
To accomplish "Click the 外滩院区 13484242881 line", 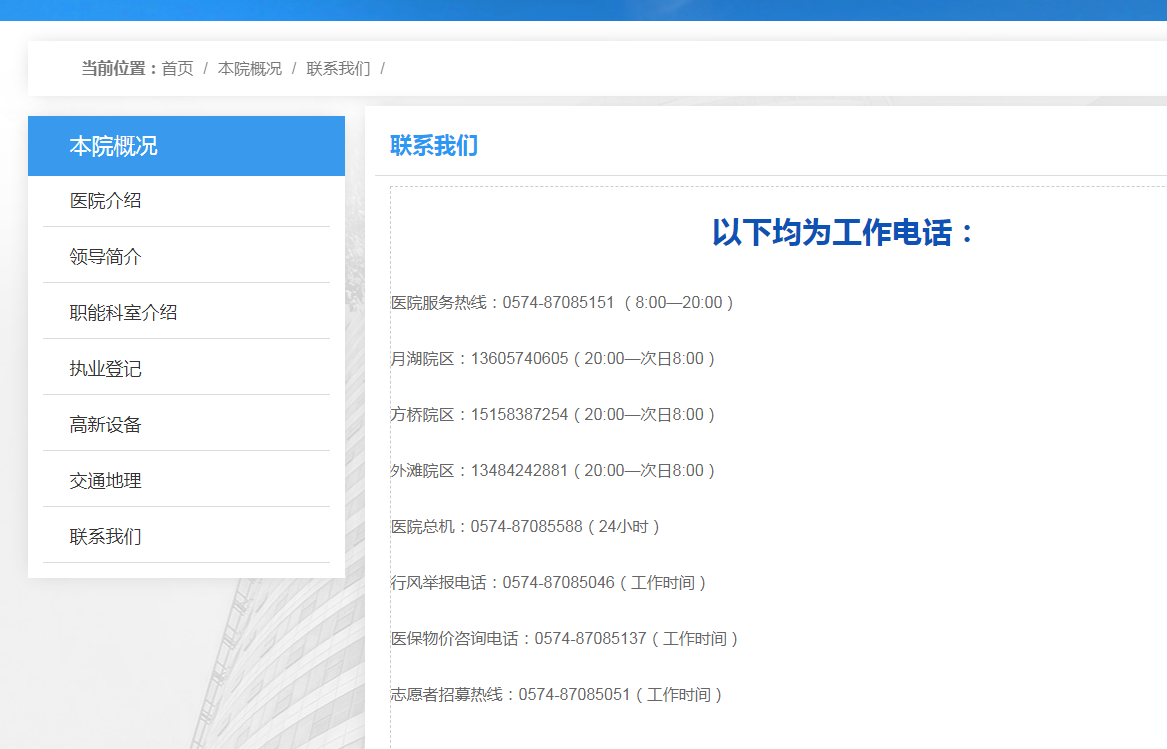I will pos(553,471).
